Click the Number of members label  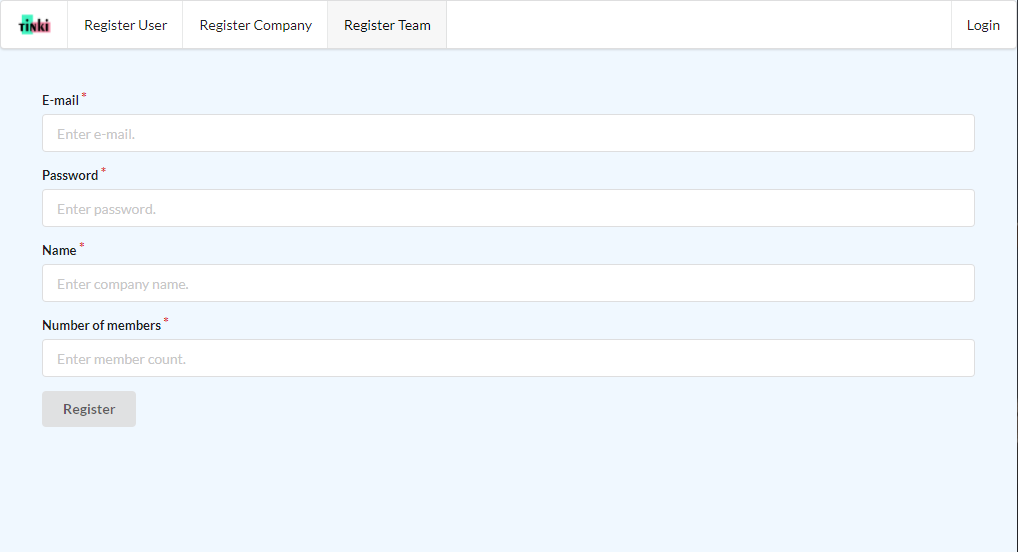coord(101,325)
